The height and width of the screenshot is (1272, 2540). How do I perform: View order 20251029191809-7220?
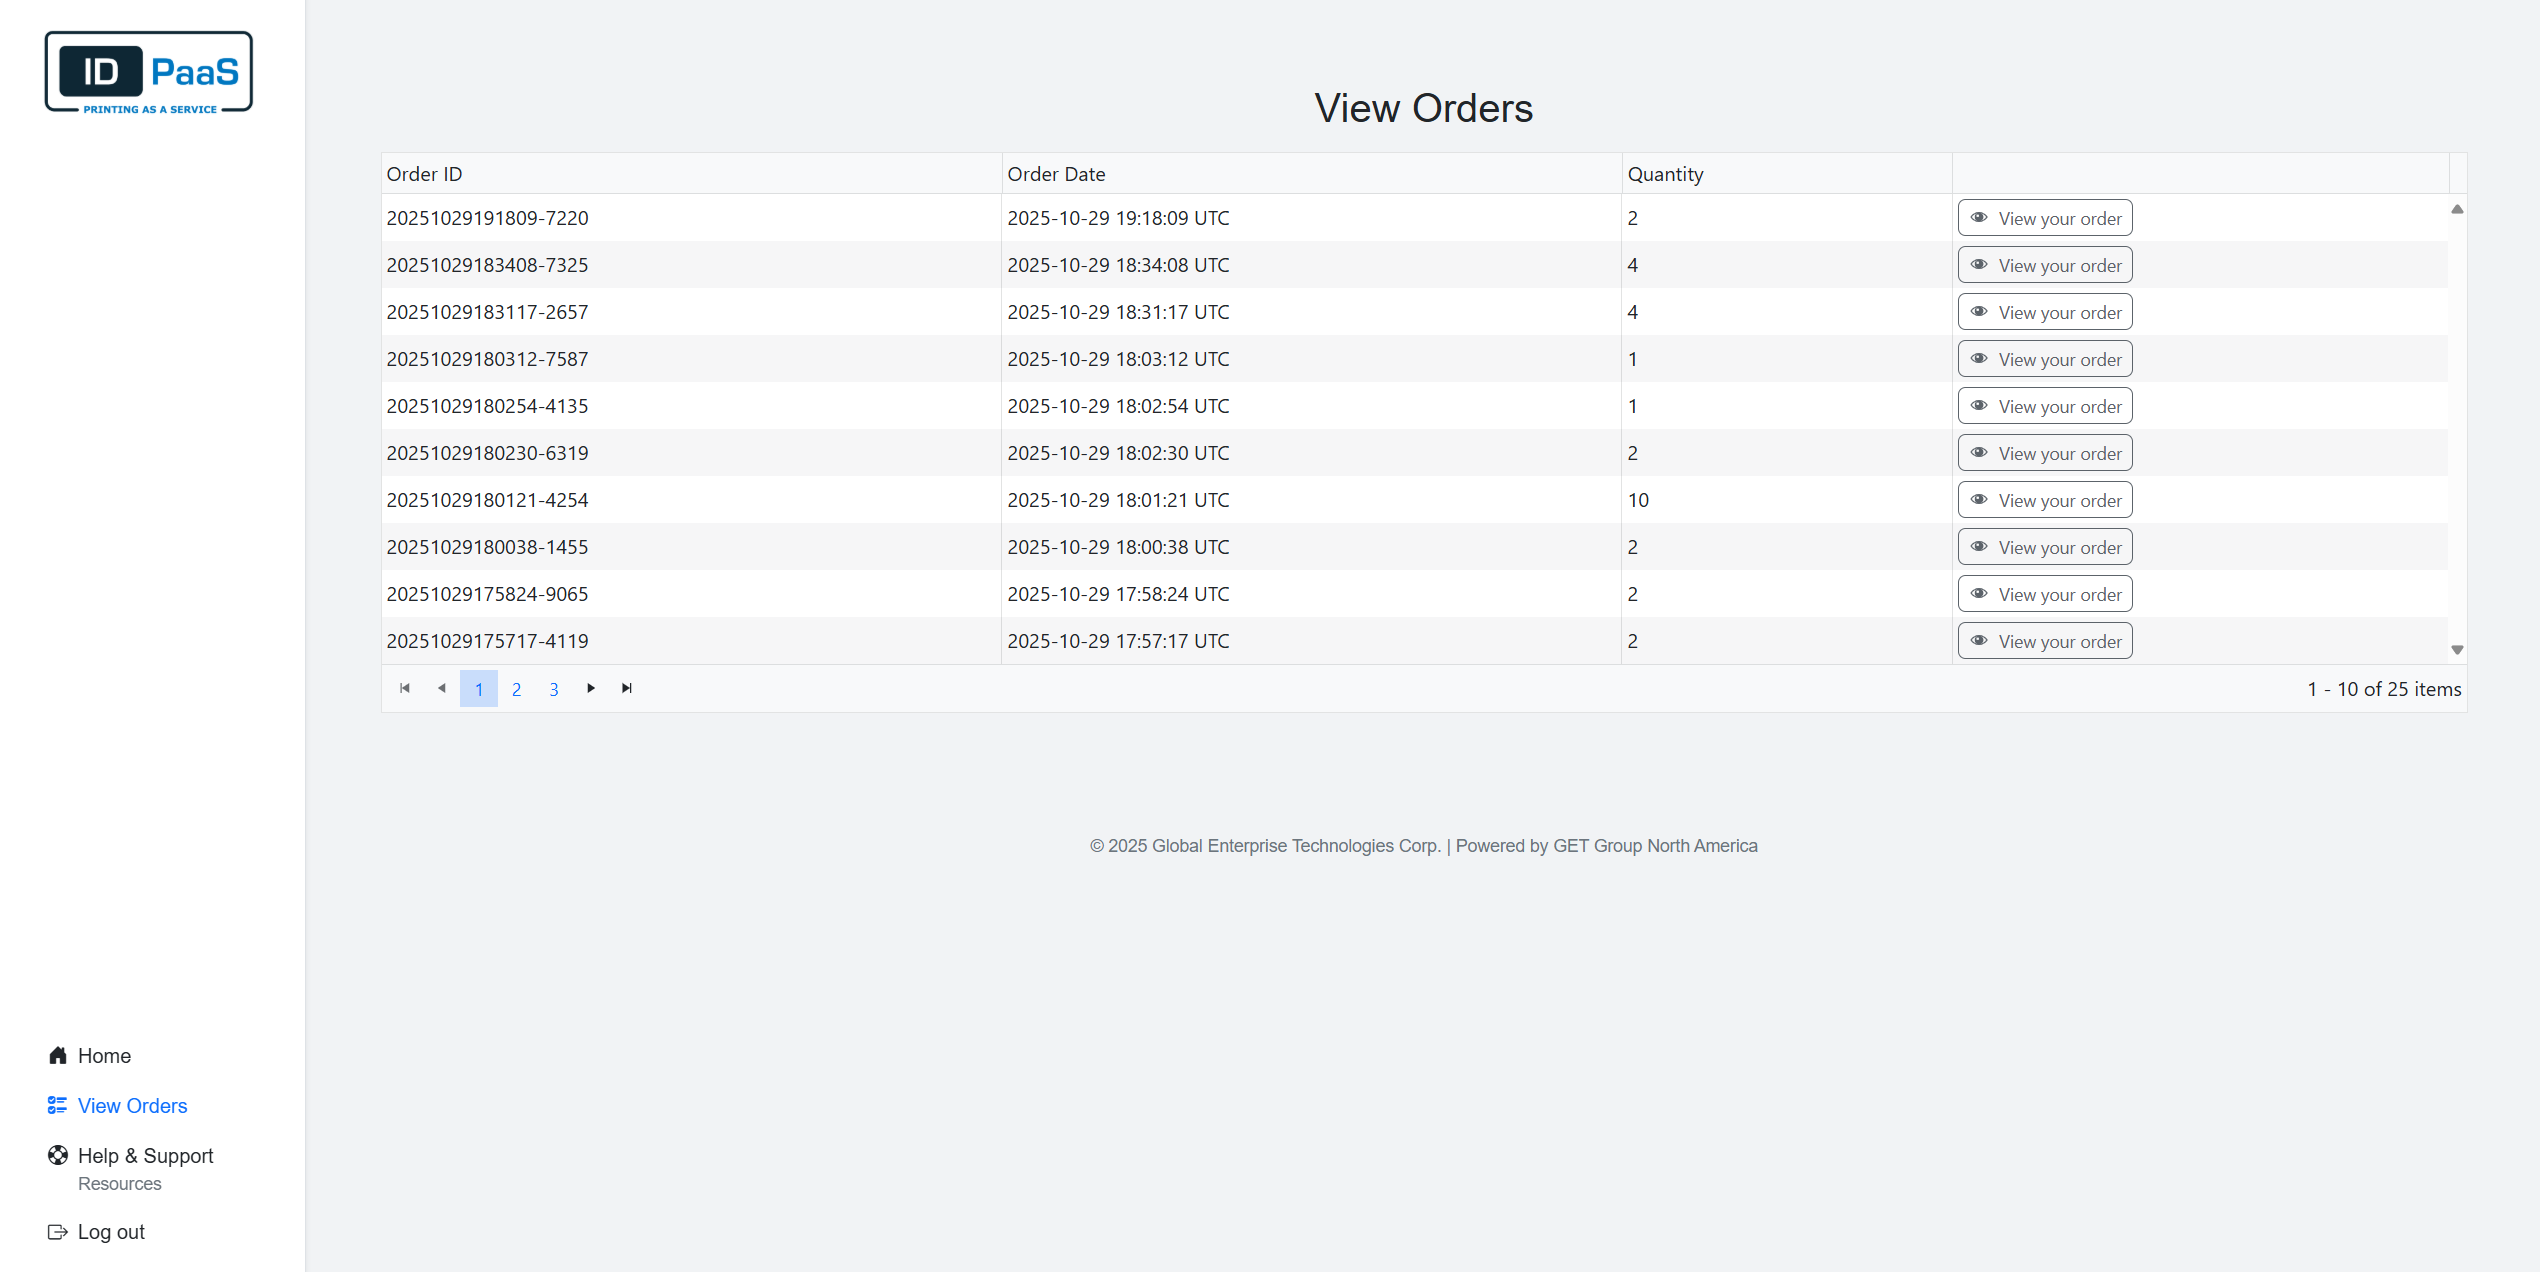coord(2044,218)
